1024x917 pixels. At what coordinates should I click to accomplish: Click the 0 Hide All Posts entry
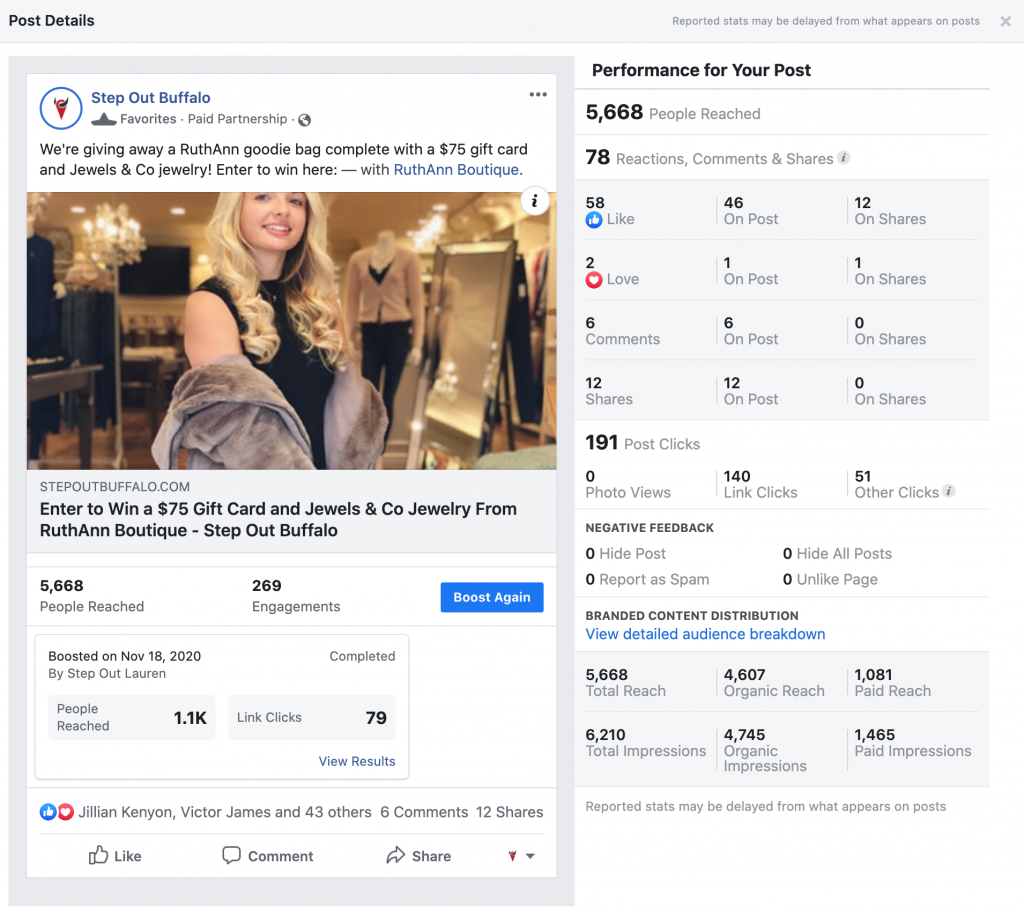(837, 554)
